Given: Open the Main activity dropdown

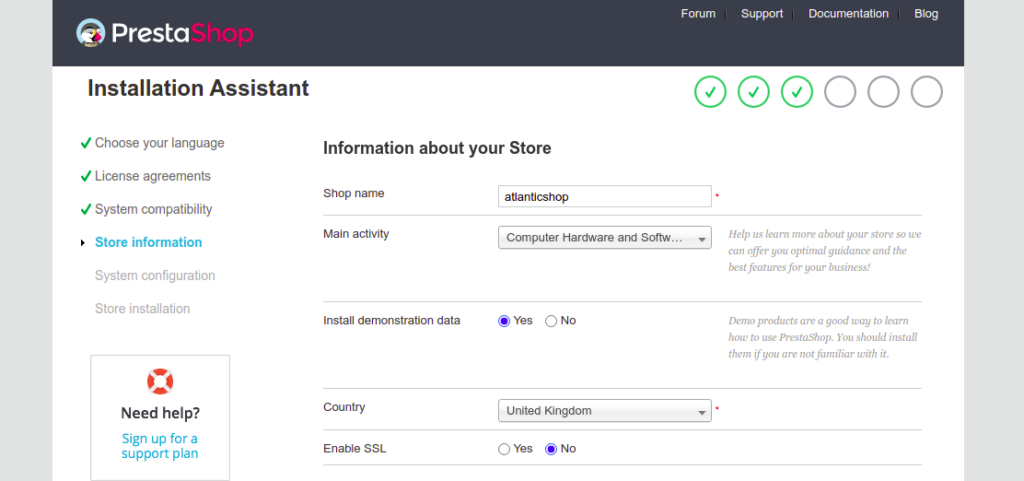Looking at the screenshot, I should pos(605,238).
